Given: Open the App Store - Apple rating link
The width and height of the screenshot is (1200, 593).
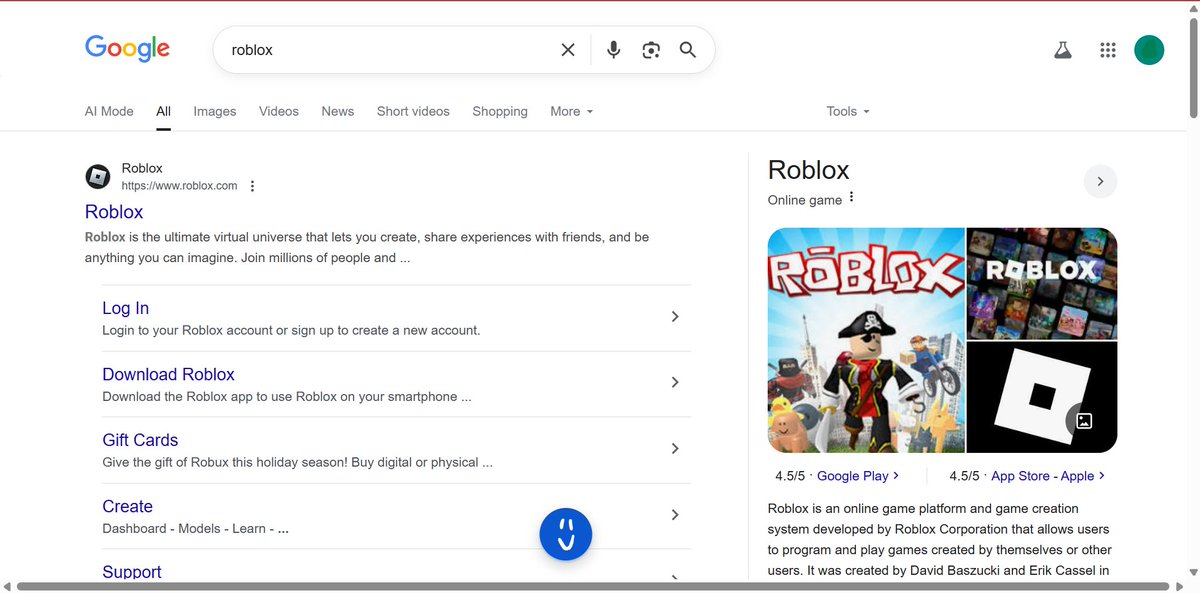Looking at the screenshot, I should click(x=1048, y=476).
